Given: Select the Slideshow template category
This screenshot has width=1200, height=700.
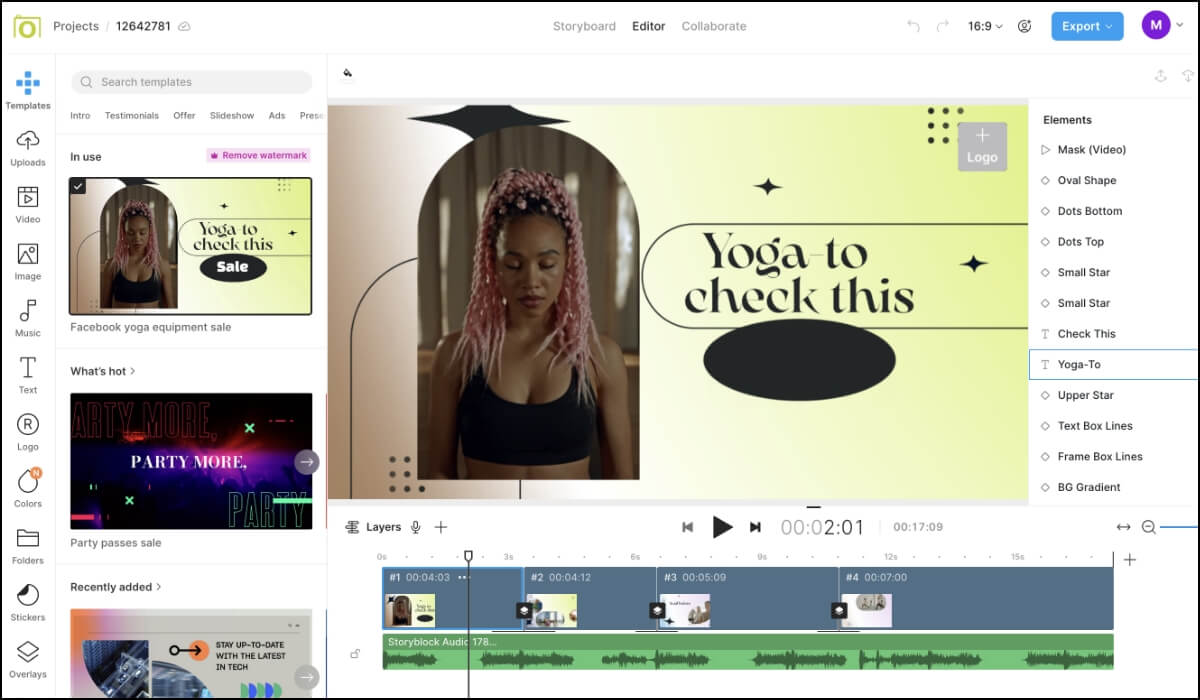Looking at the screenshot, I should tap(232, 115).
